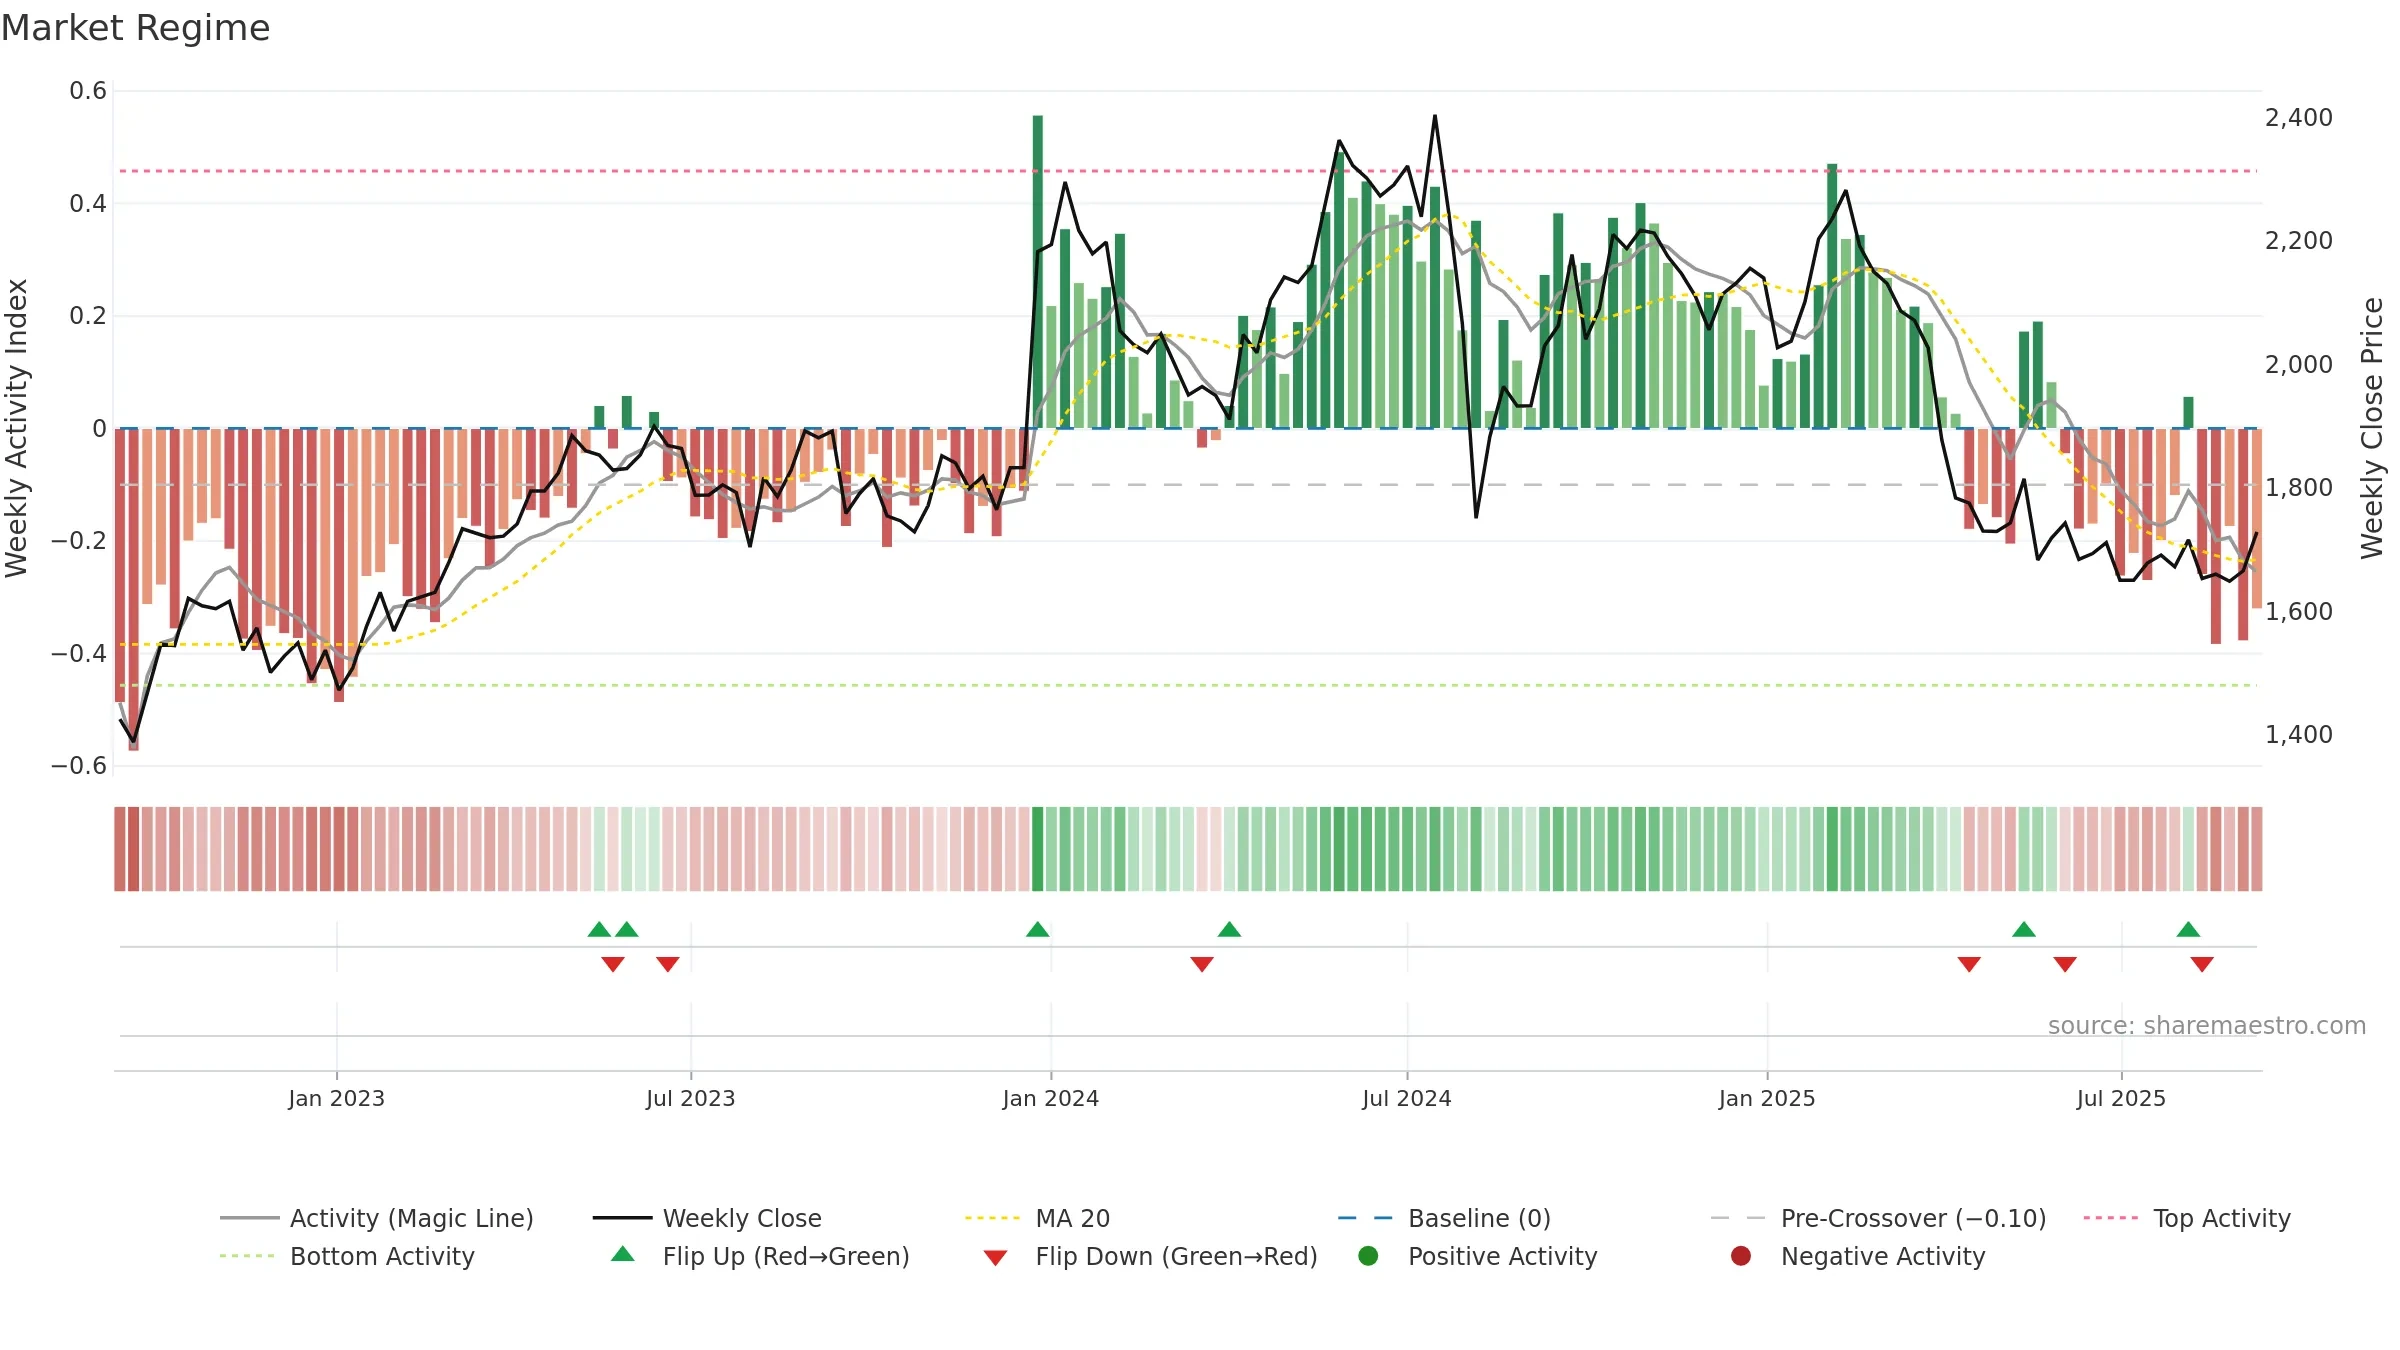Click the tallest green bar at Jan 2024
The height and width of the screenshot is (1350, 2400).
(1038, 272)
